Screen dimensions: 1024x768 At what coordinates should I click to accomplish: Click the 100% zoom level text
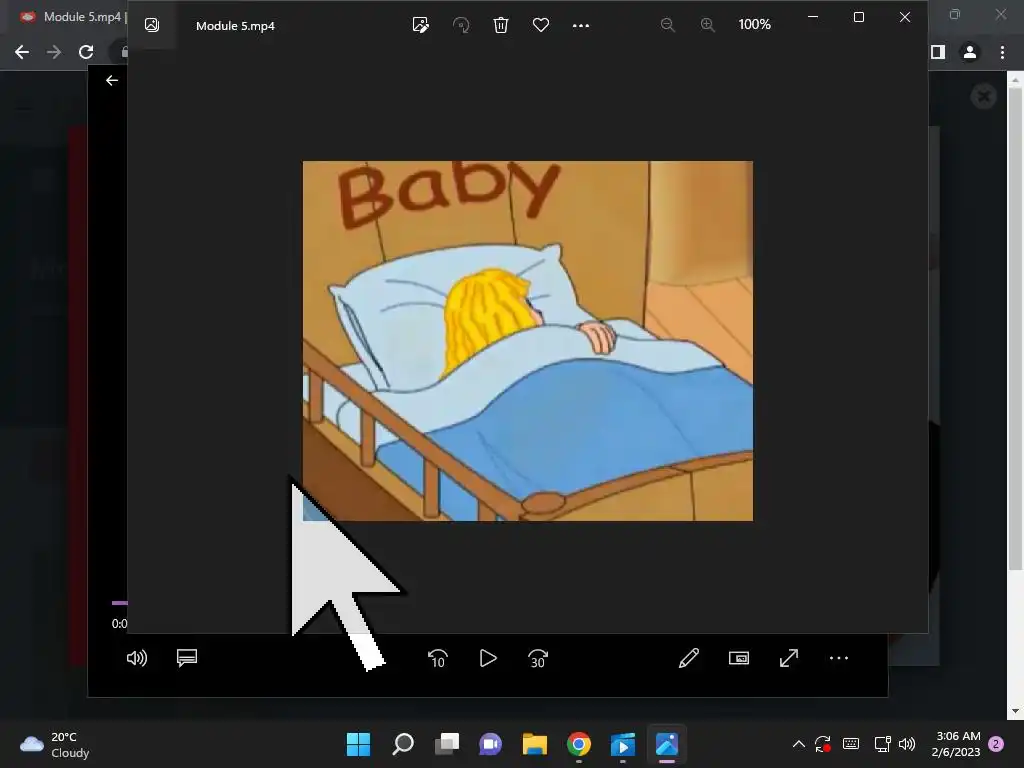pyautogui.click(x=754, y=24)
